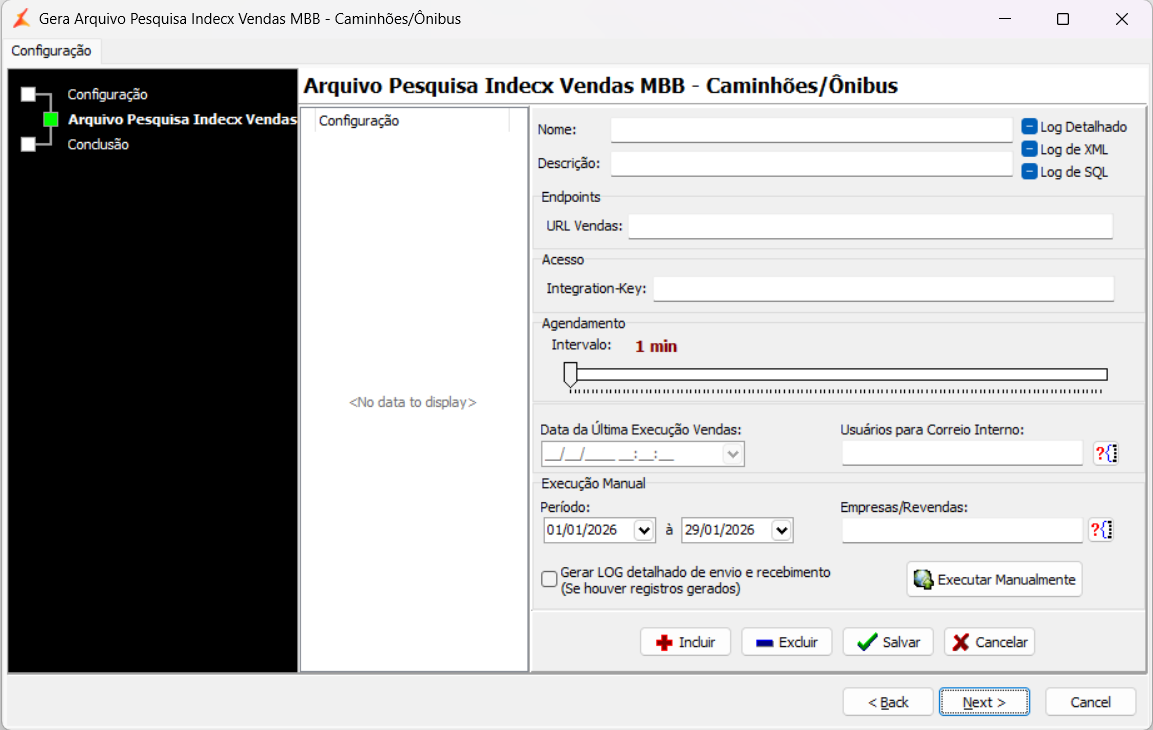Click the green checkmark Salvar icon
1153x730 pixels.
[867, 642]
